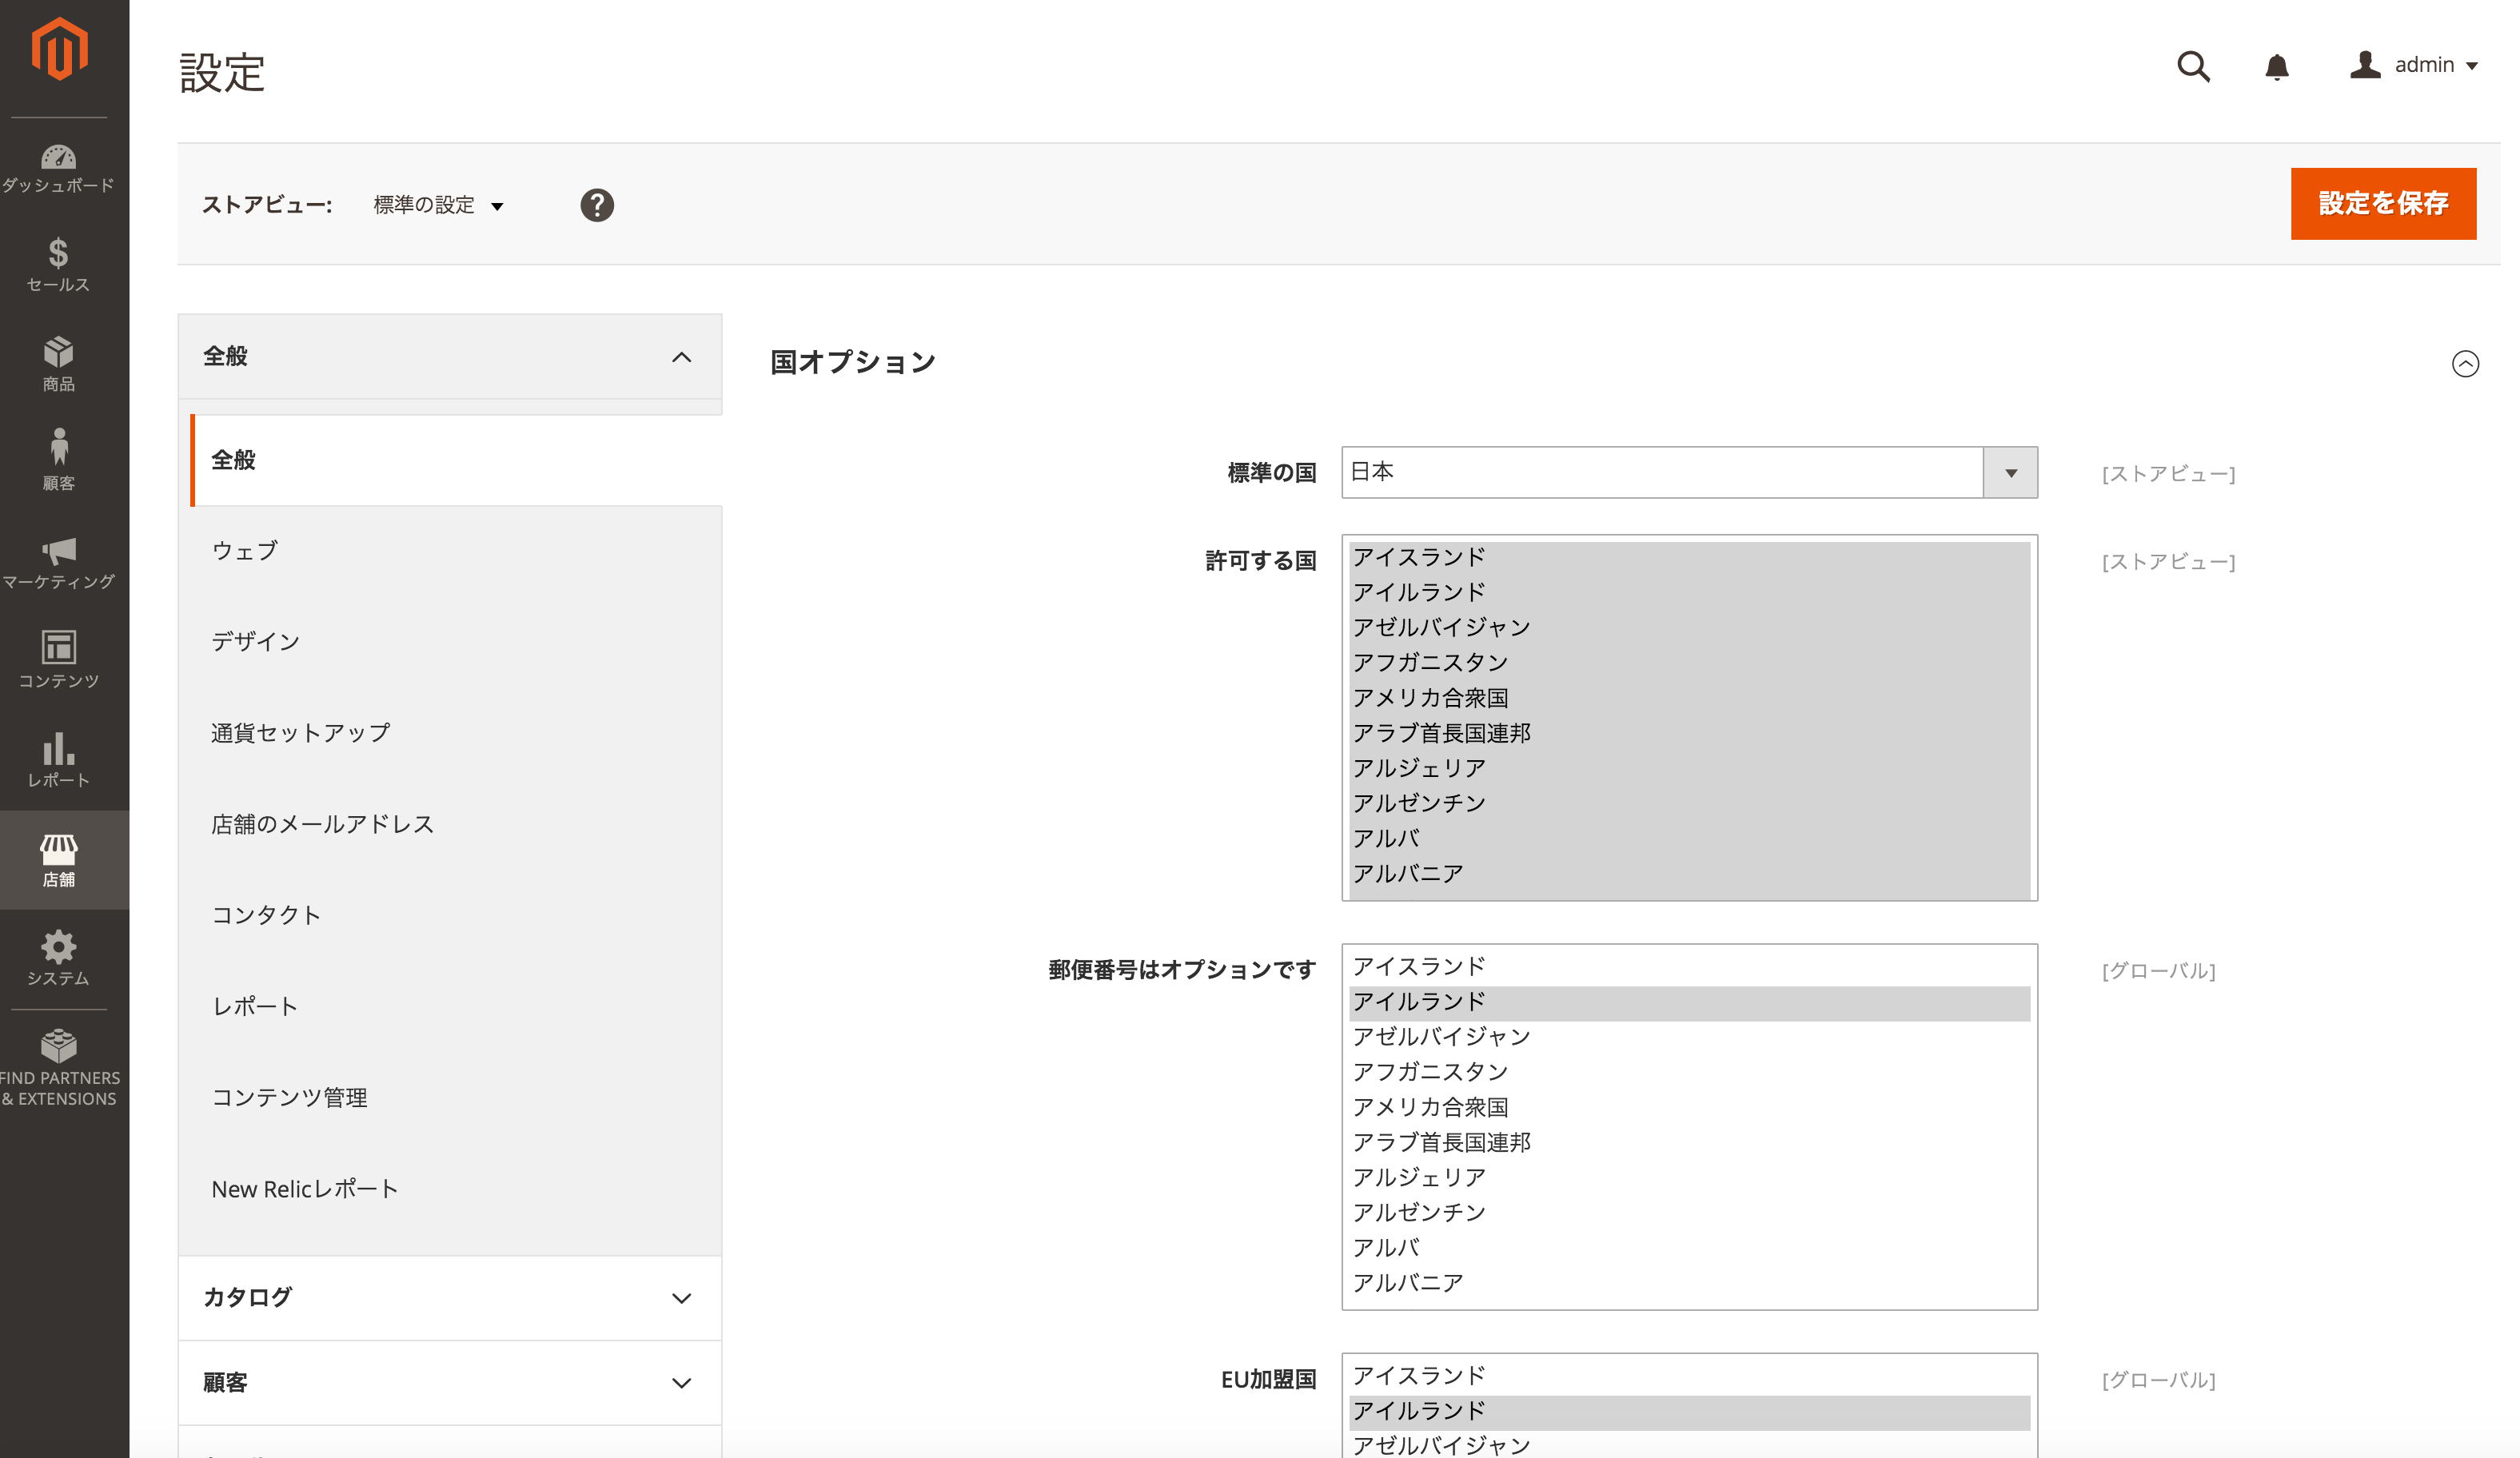Select the デザイン config tab
Viewport: 2520px width, 1458px height.
pyautogui.click(x=456, y=642)
